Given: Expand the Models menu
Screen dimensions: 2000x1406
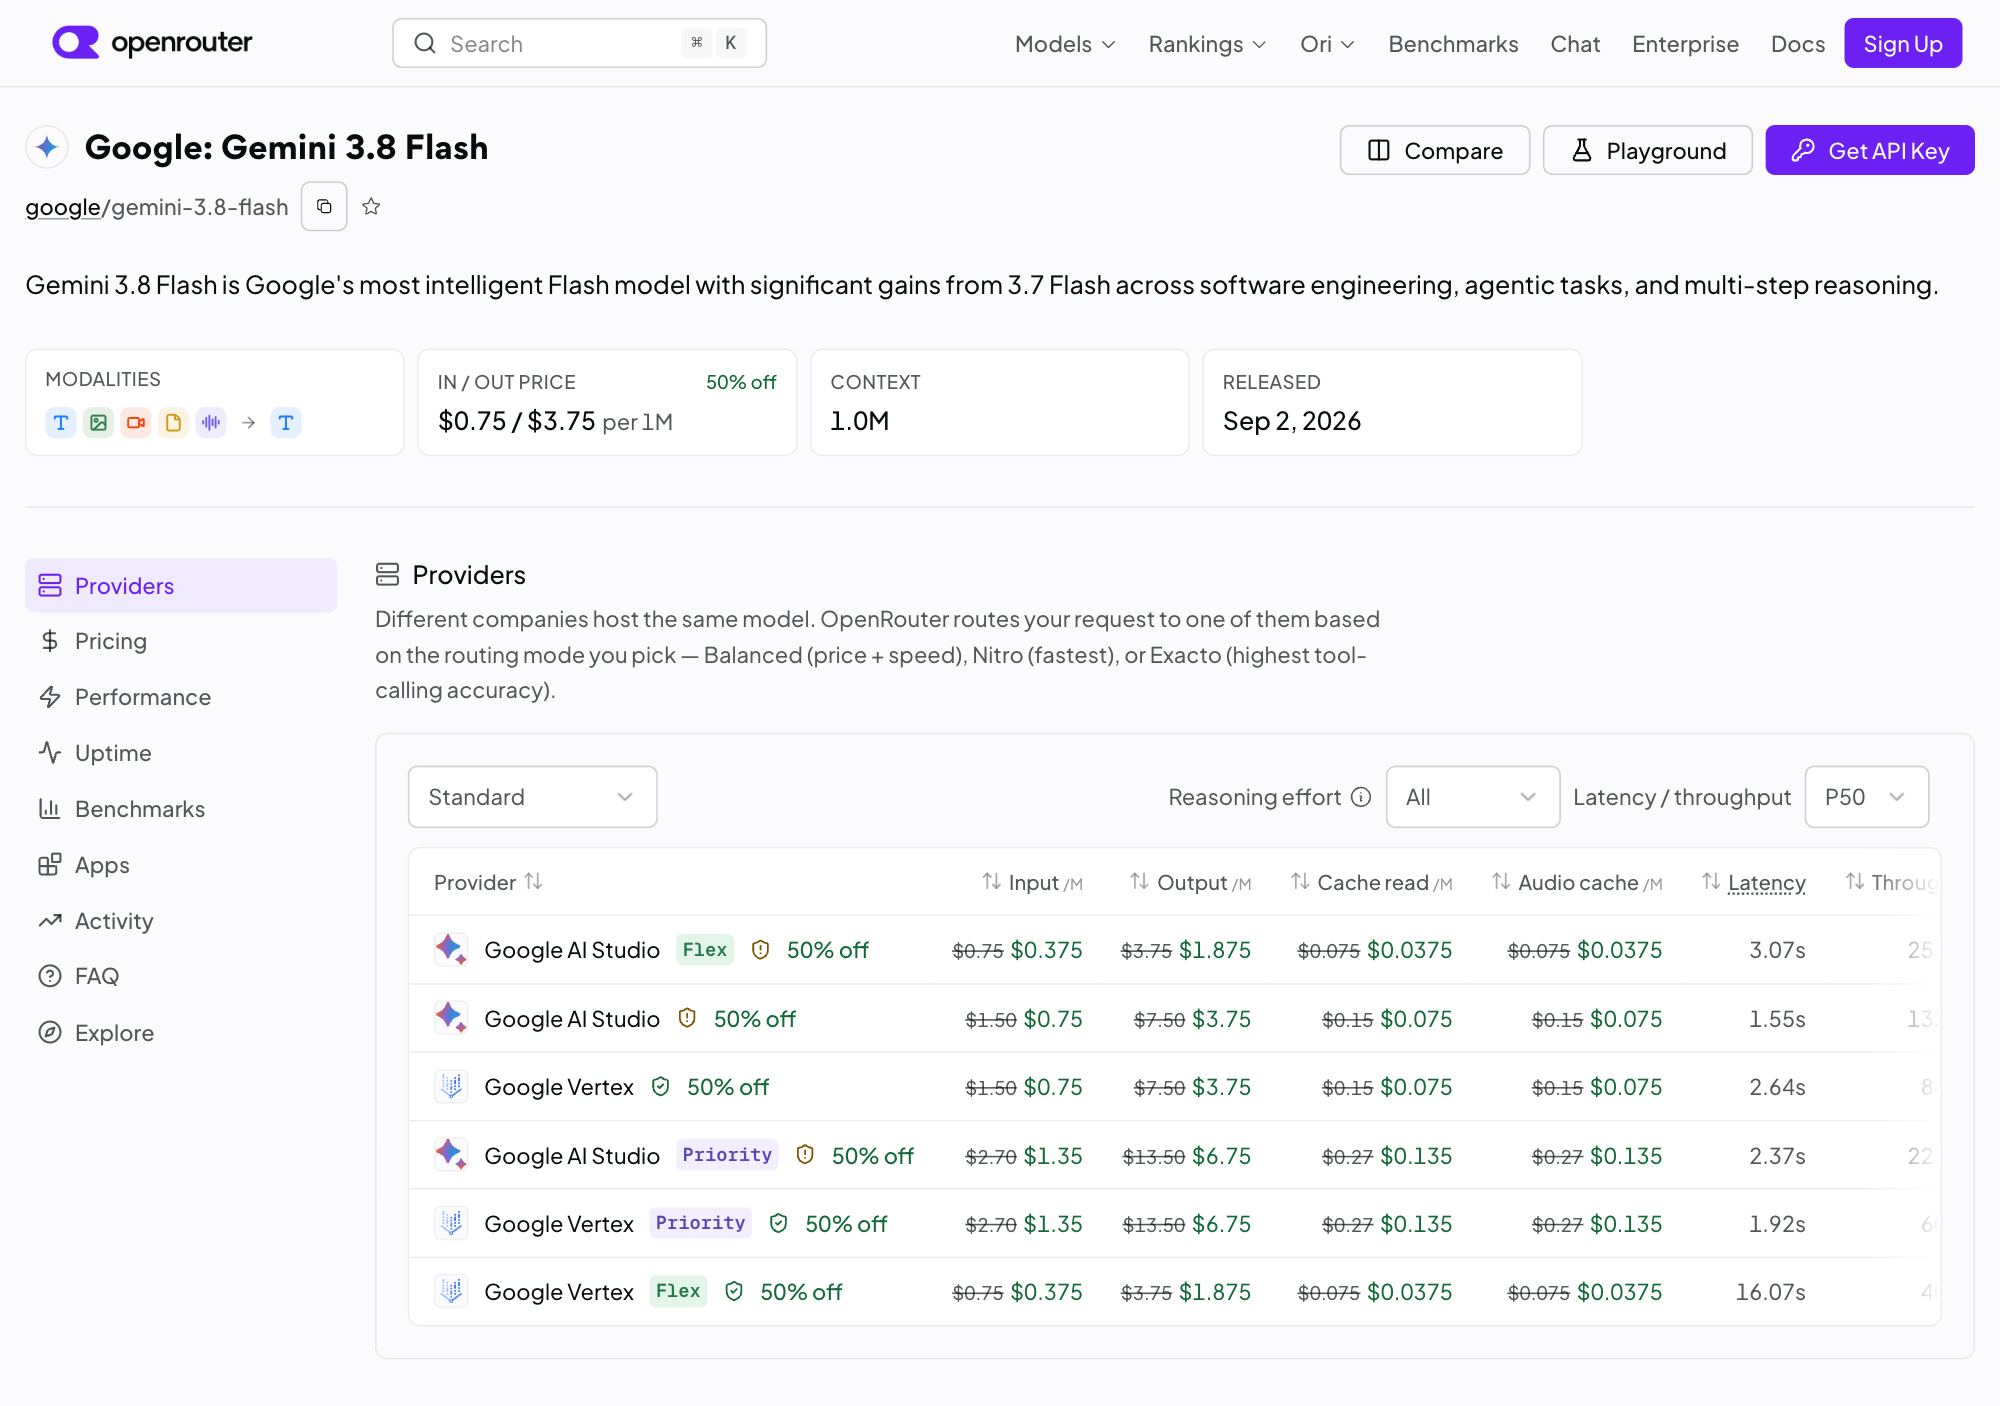Looking at the screenshot, I should click(1065, 44).
